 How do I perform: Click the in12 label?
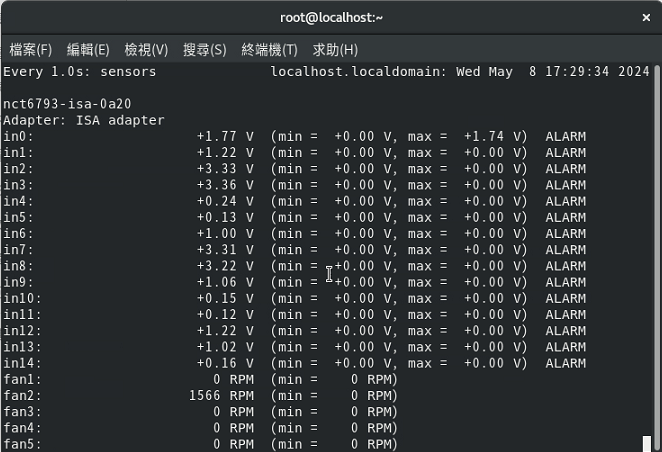[x=22, y=330]
